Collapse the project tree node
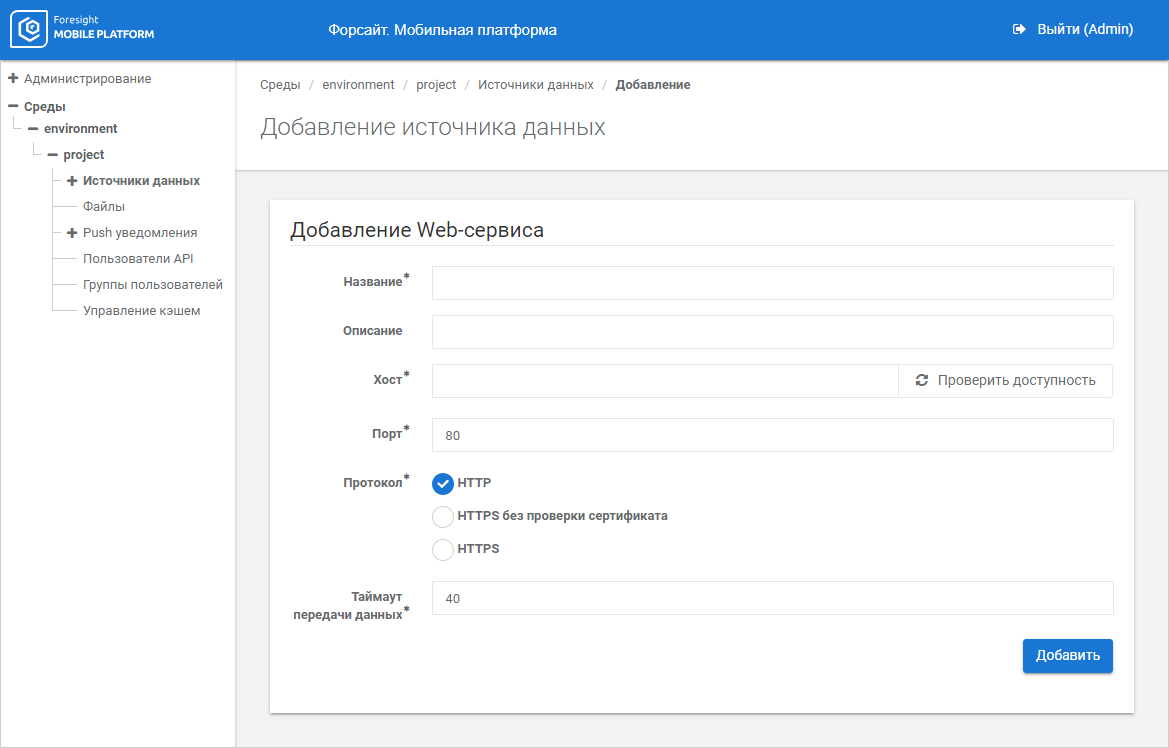 point(52,155)
